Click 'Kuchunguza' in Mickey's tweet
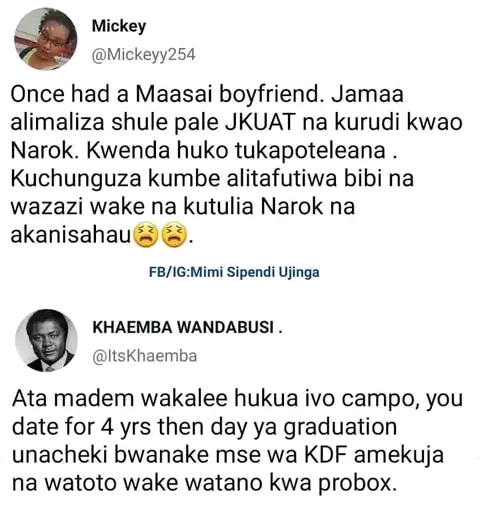Image resolution: width=480 pixels, height=515 pixels. click(x=76, y=179)
